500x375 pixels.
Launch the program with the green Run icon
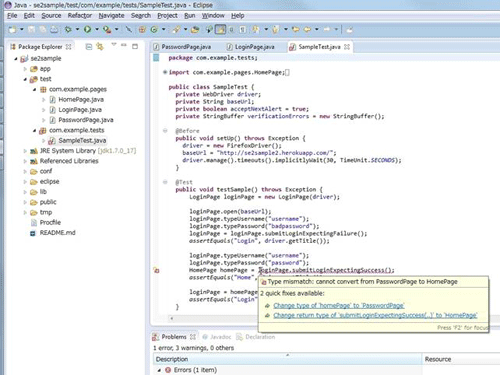click(87, 30)
